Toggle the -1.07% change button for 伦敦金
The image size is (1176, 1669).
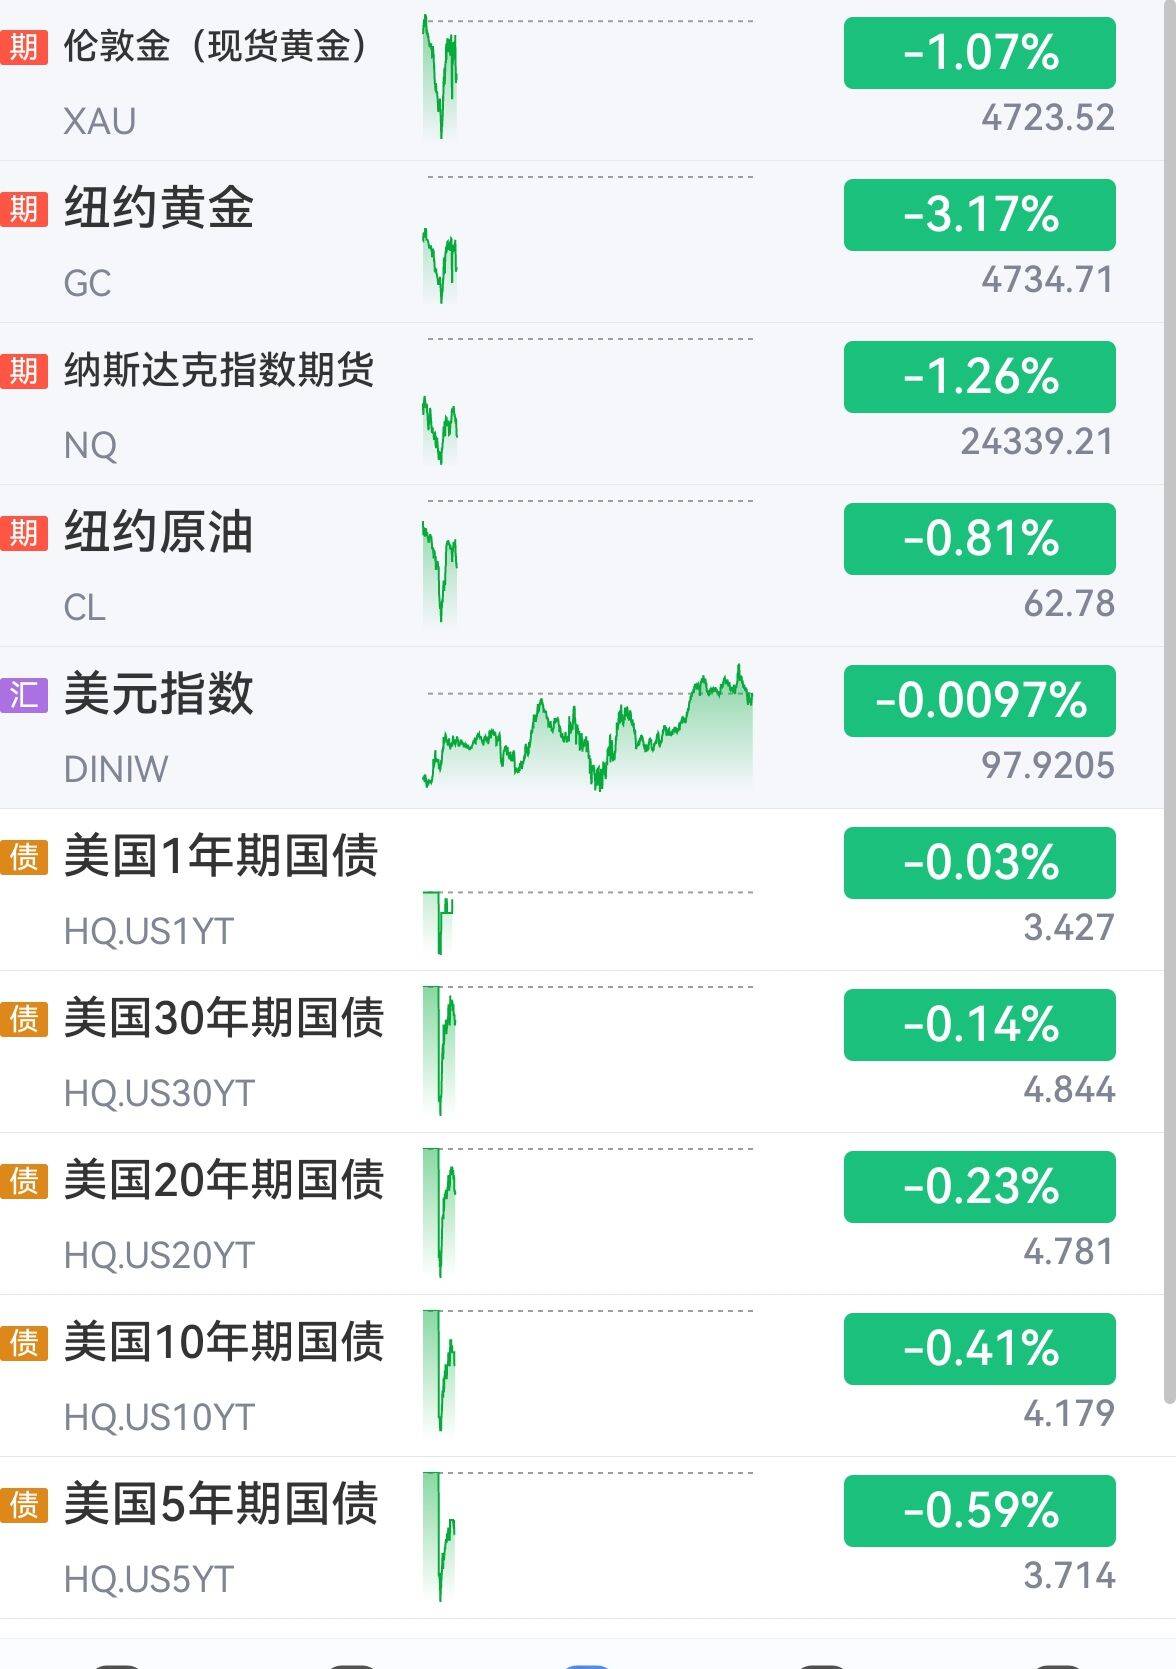[x=979, y=53]
